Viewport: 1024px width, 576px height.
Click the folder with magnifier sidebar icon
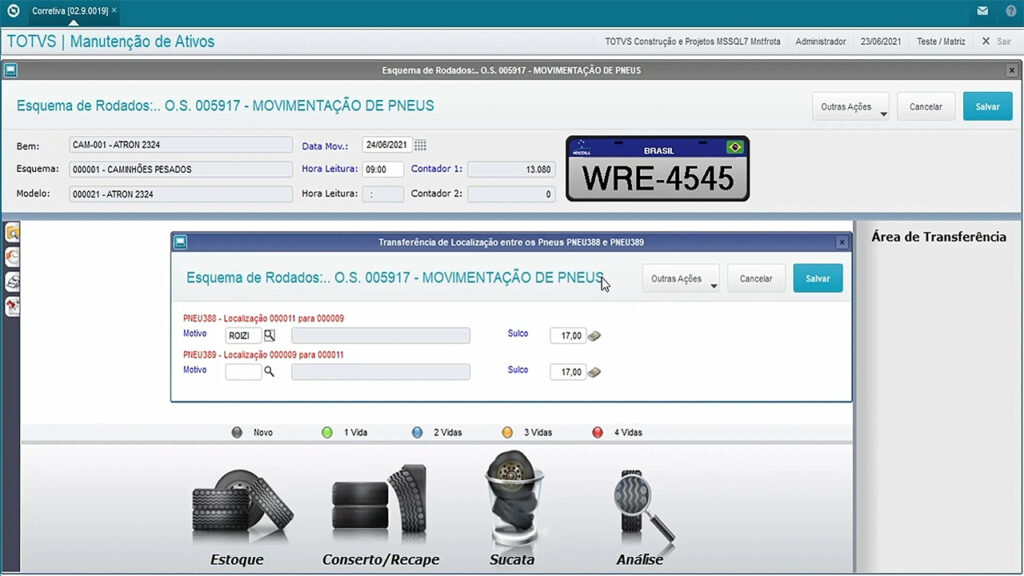coord(12,232)
